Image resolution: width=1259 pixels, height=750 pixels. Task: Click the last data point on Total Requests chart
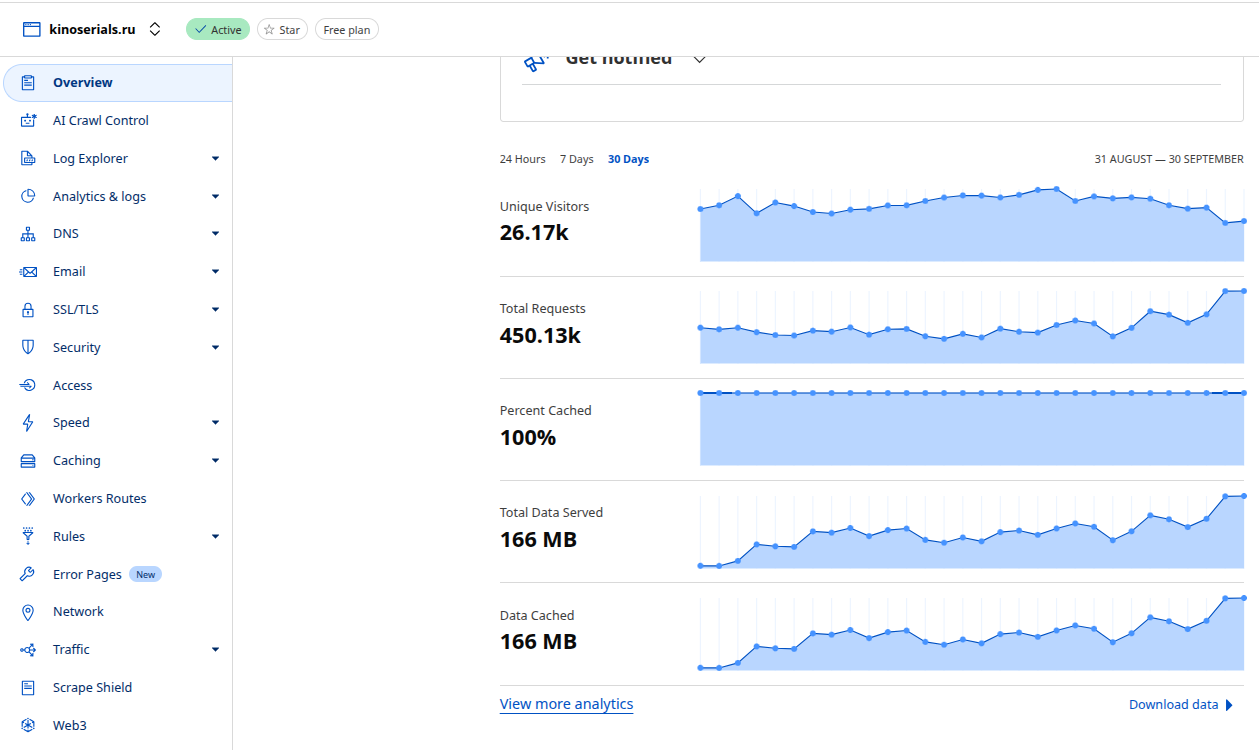[1243, 291]
